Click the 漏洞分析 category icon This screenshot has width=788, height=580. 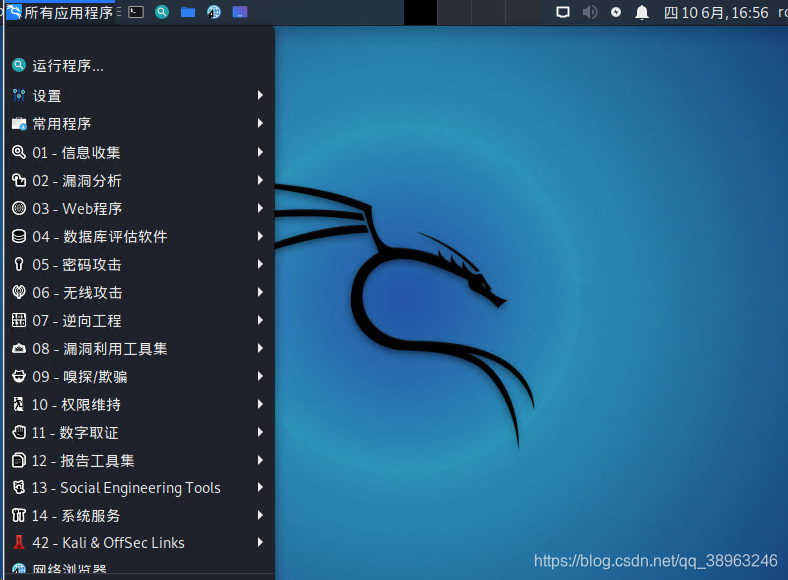point(19,180)
